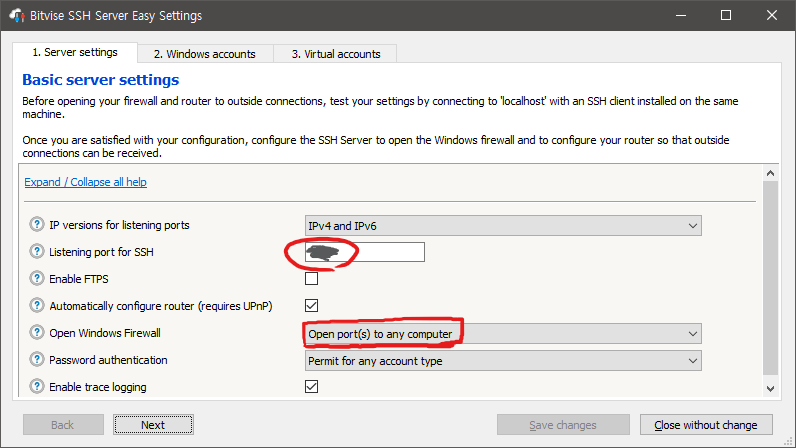Open the IP versions dropdown (IPv4 and IPv6)

point(503,226)
